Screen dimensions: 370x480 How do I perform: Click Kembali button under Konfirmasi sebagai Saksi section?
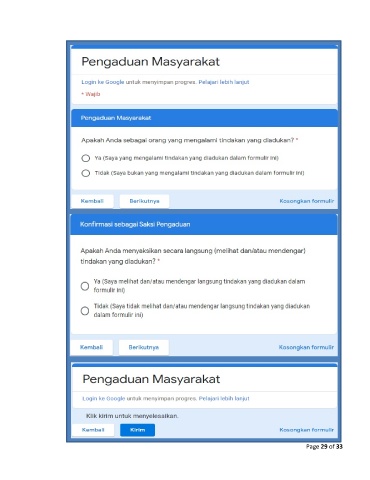click(91, 347)
